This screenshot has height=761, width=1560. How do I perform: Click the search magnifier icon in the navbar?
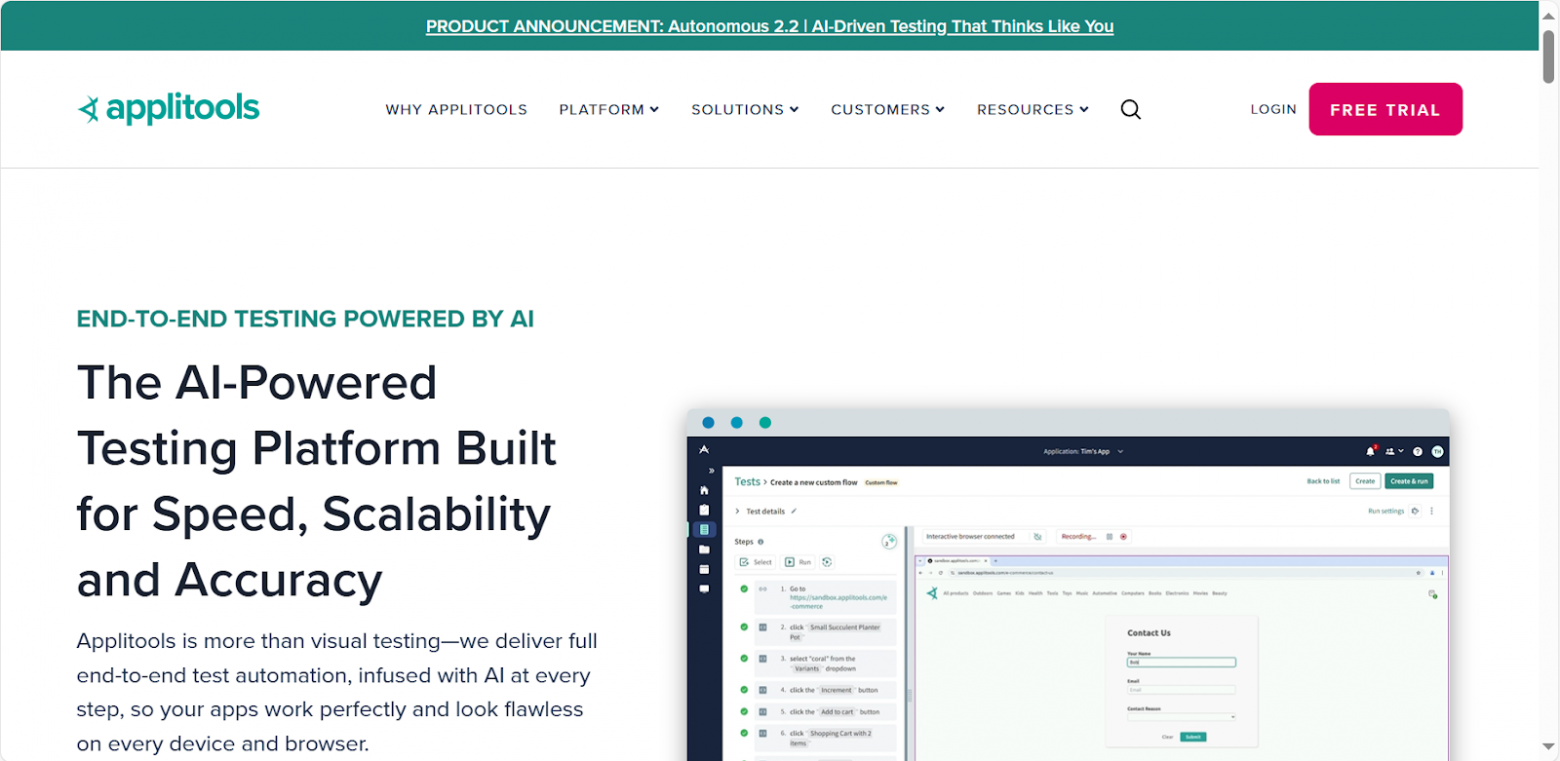1130,110
